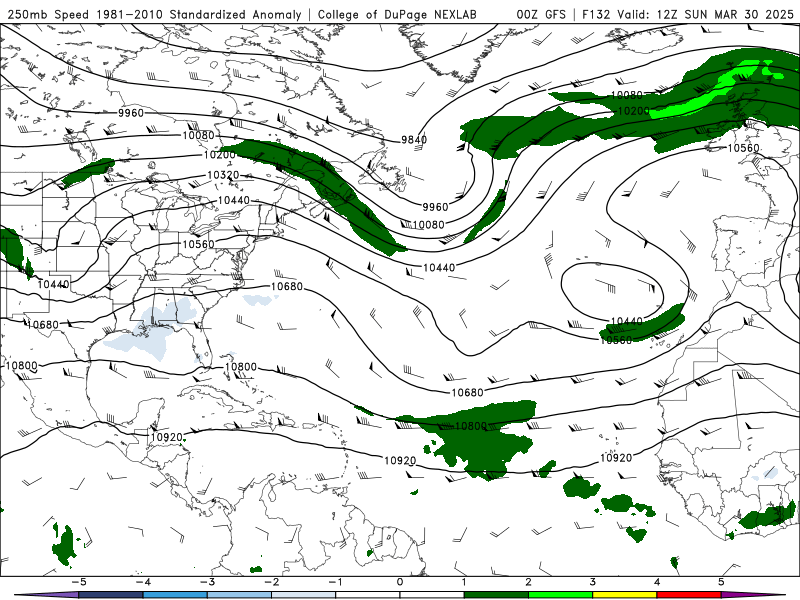
Task: Click the colorbar tick label '-1'
Action: tap(335, 582)
